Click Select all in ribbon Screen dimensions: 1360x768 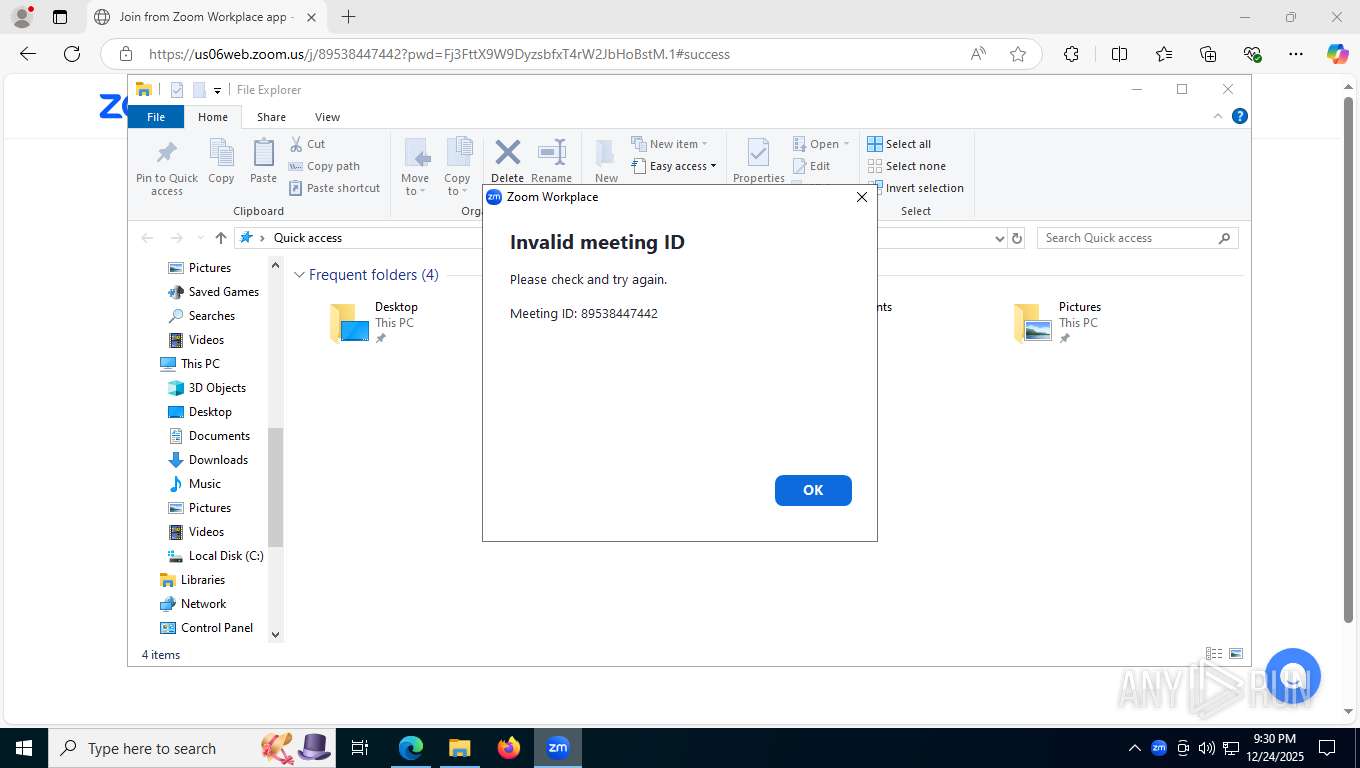click(x=899, y=144)
